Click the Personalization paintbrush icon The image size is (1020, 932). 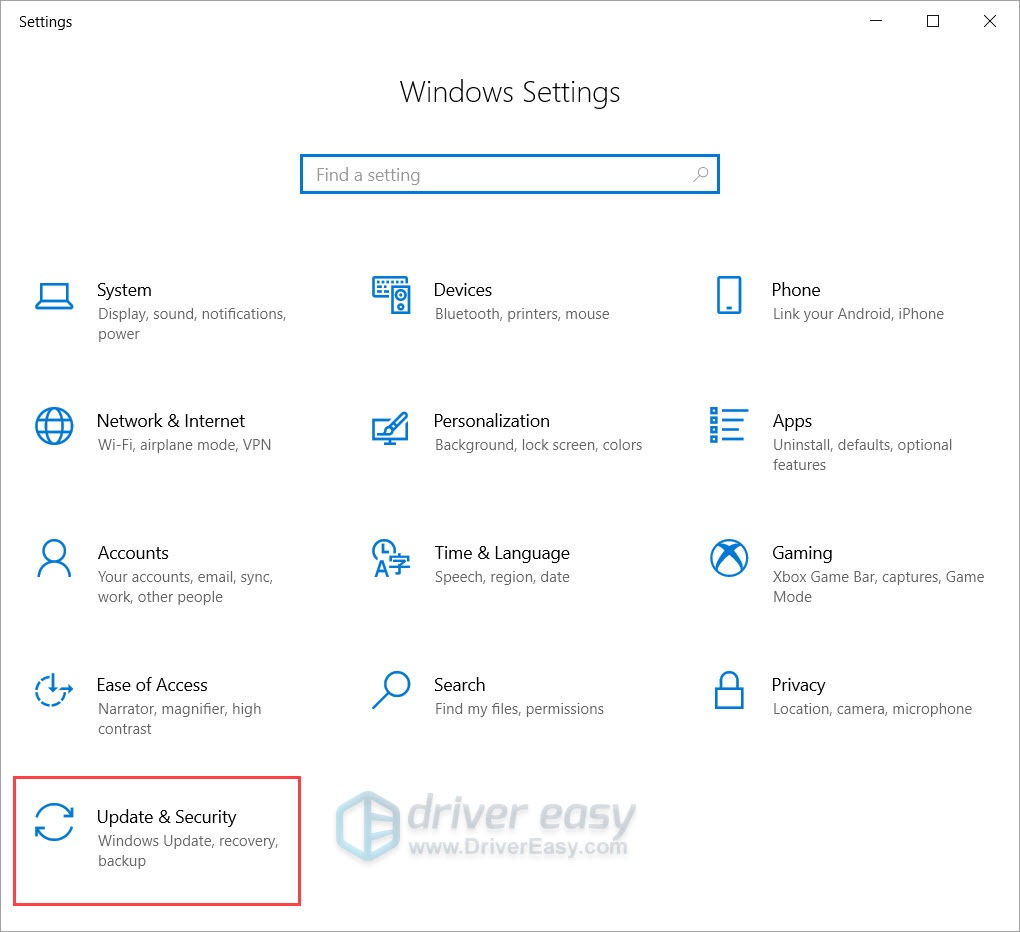391,427
